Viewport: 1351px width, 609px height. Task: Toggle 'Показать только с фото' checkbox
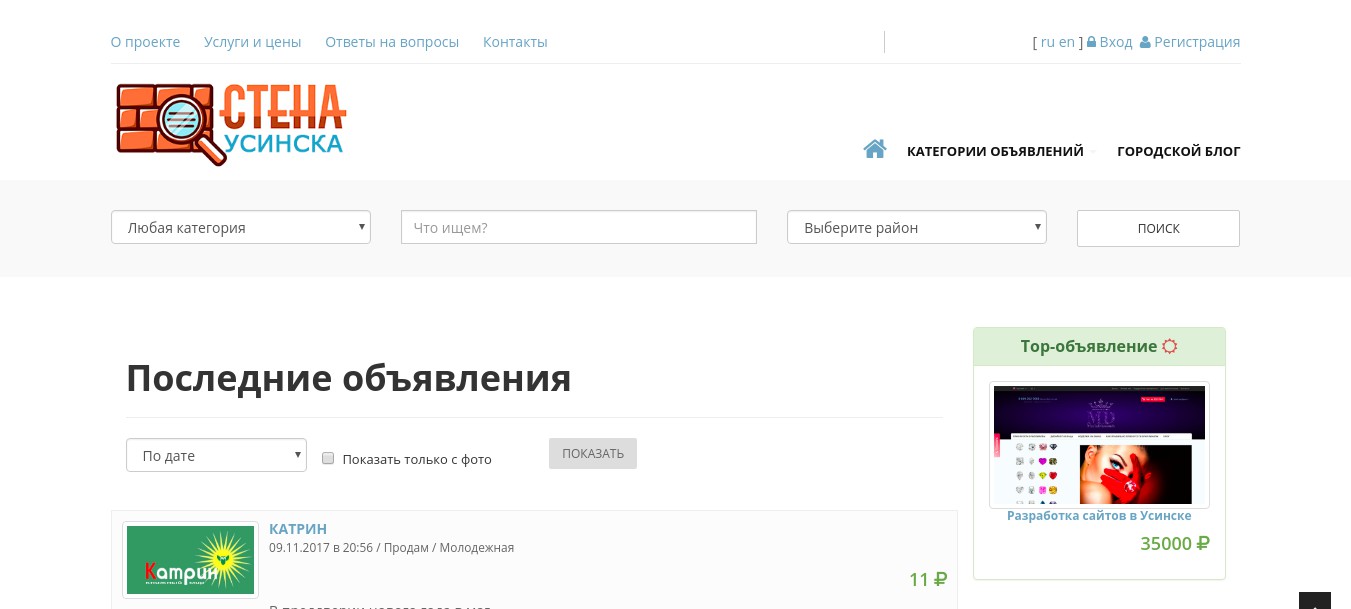(327, 459)
